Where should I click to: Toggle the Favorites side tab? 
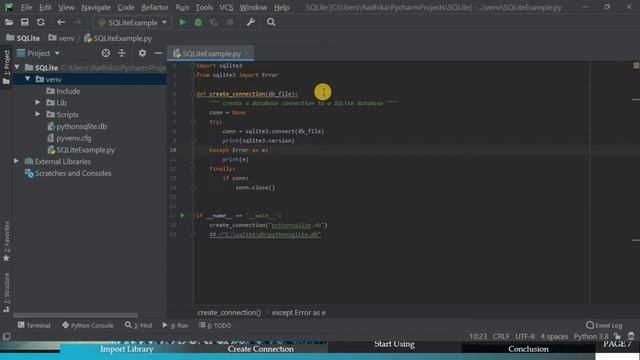tap(6, 241)
